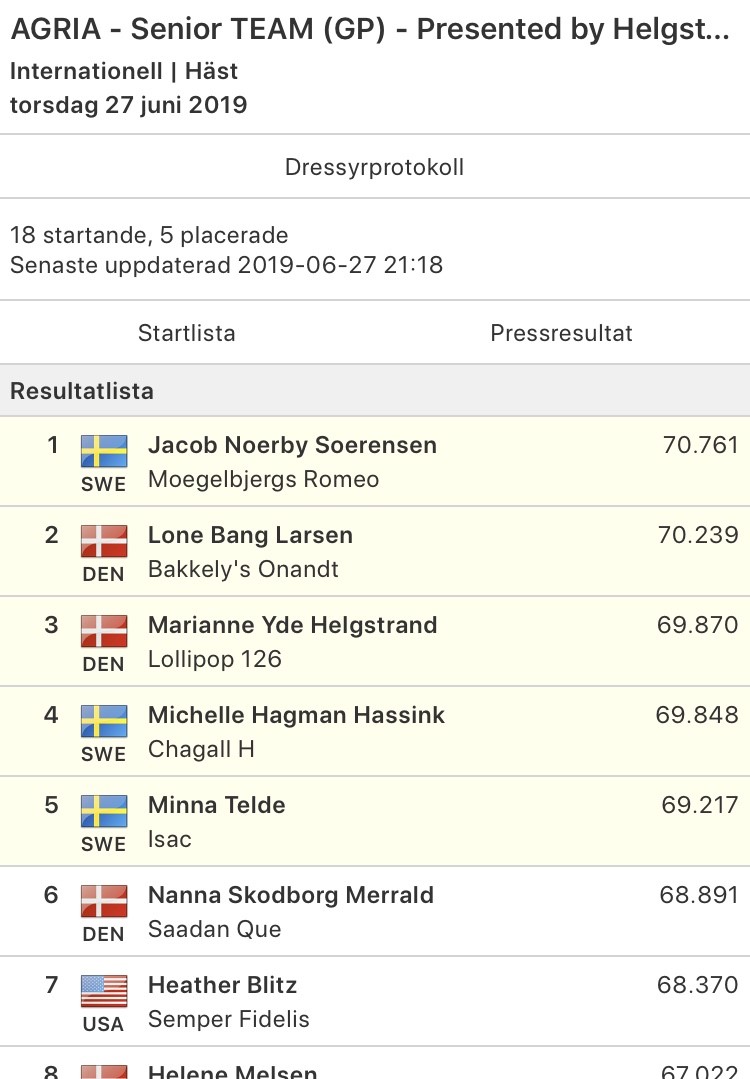Select the horse Semper Fidelis
The width and height of the screenshot is (750, 1079).
(x=229, y=1019)
